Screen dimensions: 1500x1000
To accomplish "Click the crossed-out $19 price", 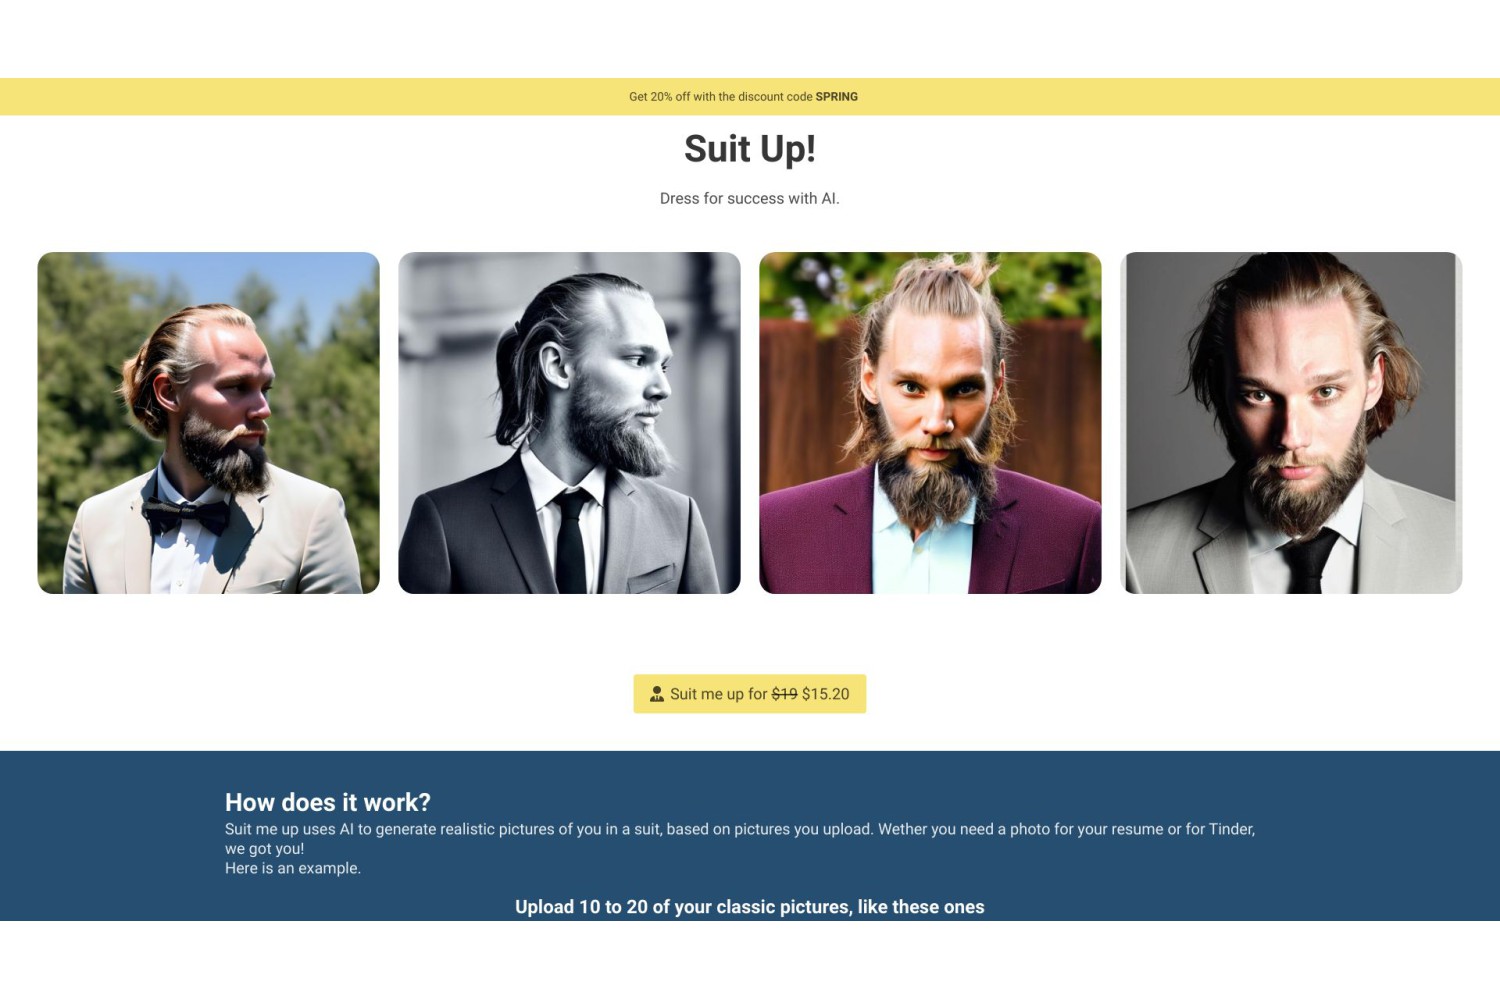I will coord(784,694).
